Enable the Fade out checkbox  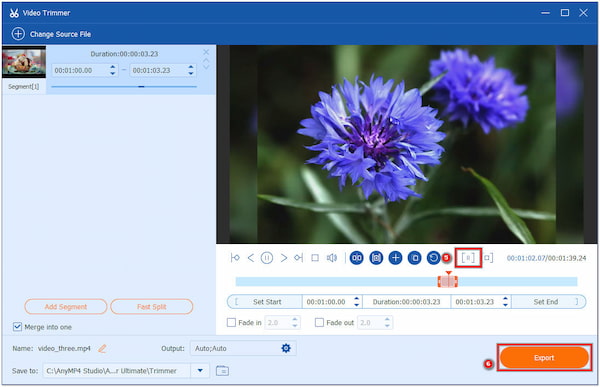click(x=319, y=323)
